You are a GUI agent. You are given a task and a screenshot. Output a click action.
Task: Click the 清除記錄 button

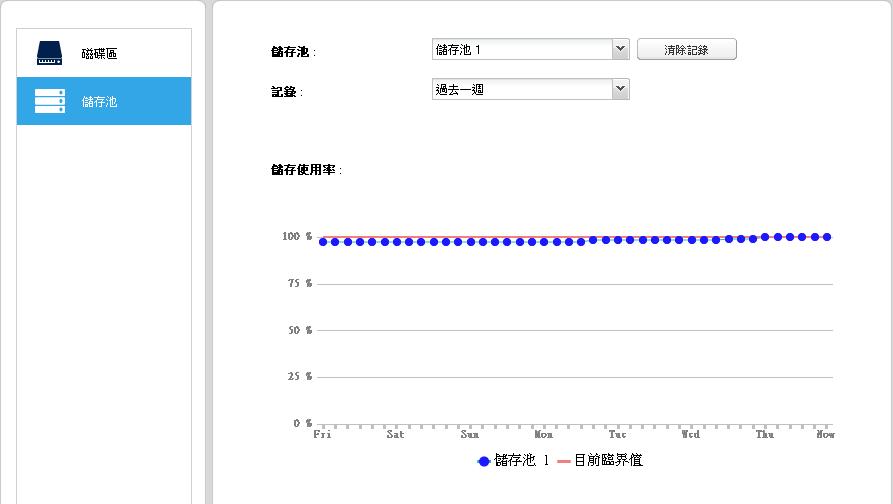point(687,50)
